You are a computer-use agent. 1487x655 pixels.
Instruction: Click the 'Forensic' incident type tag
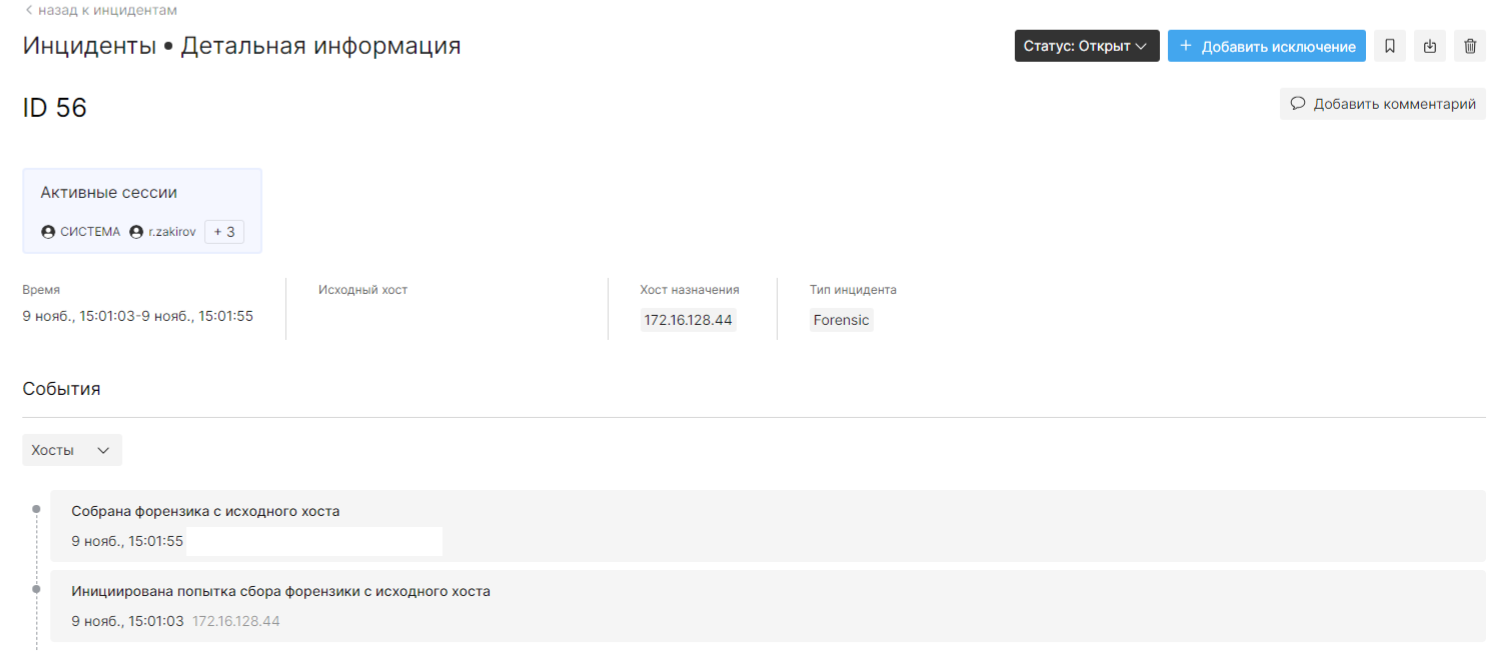841,321
